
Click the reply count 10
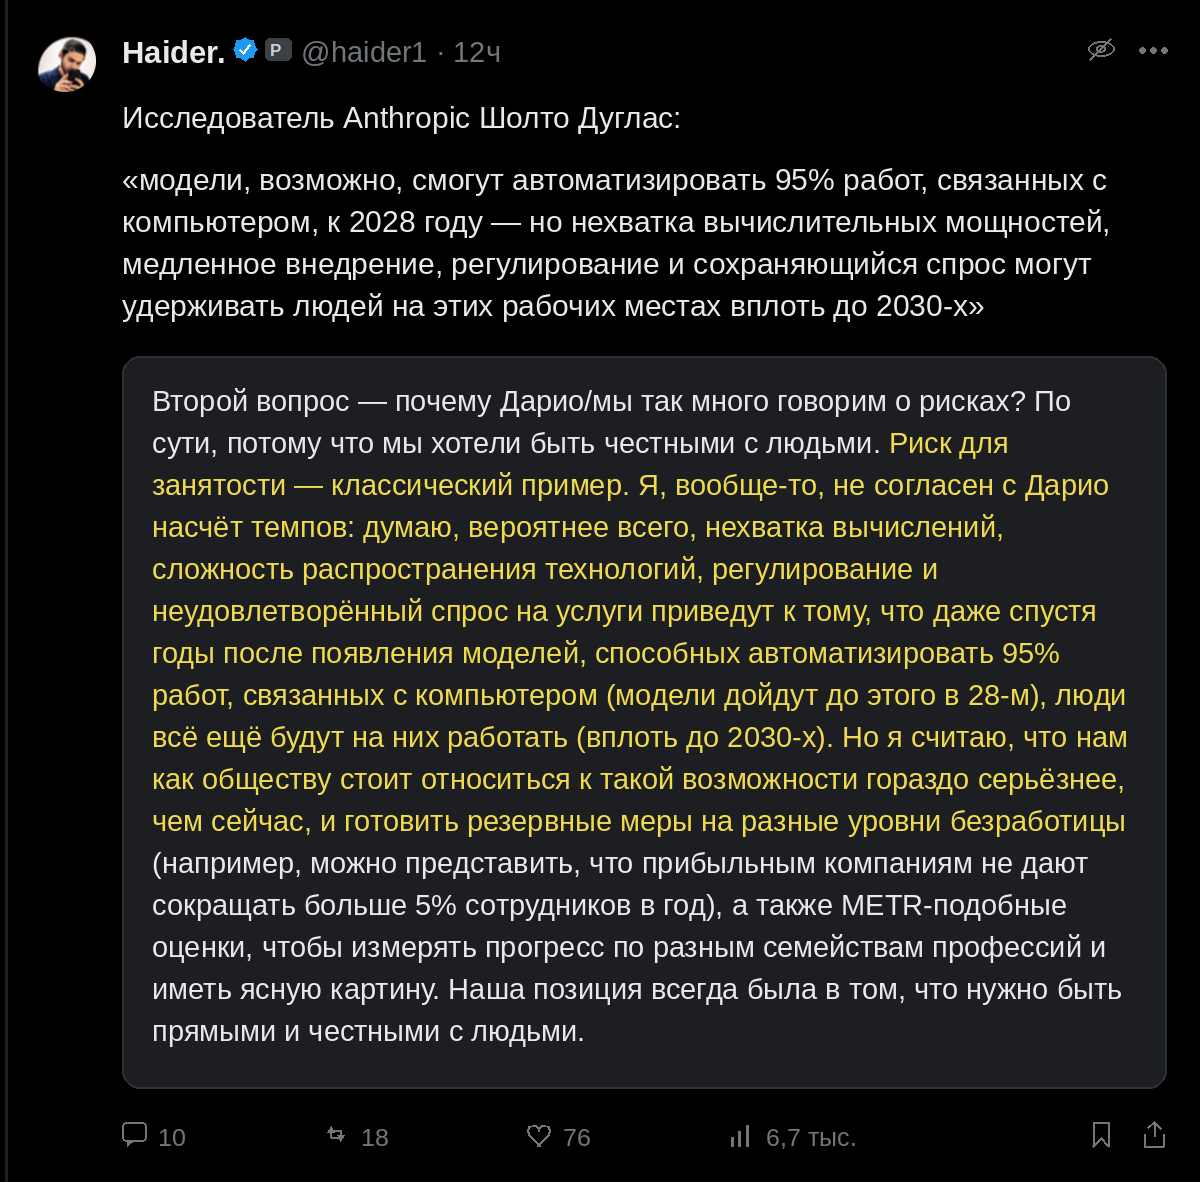pyautogui.click(x=172, y=1137)
